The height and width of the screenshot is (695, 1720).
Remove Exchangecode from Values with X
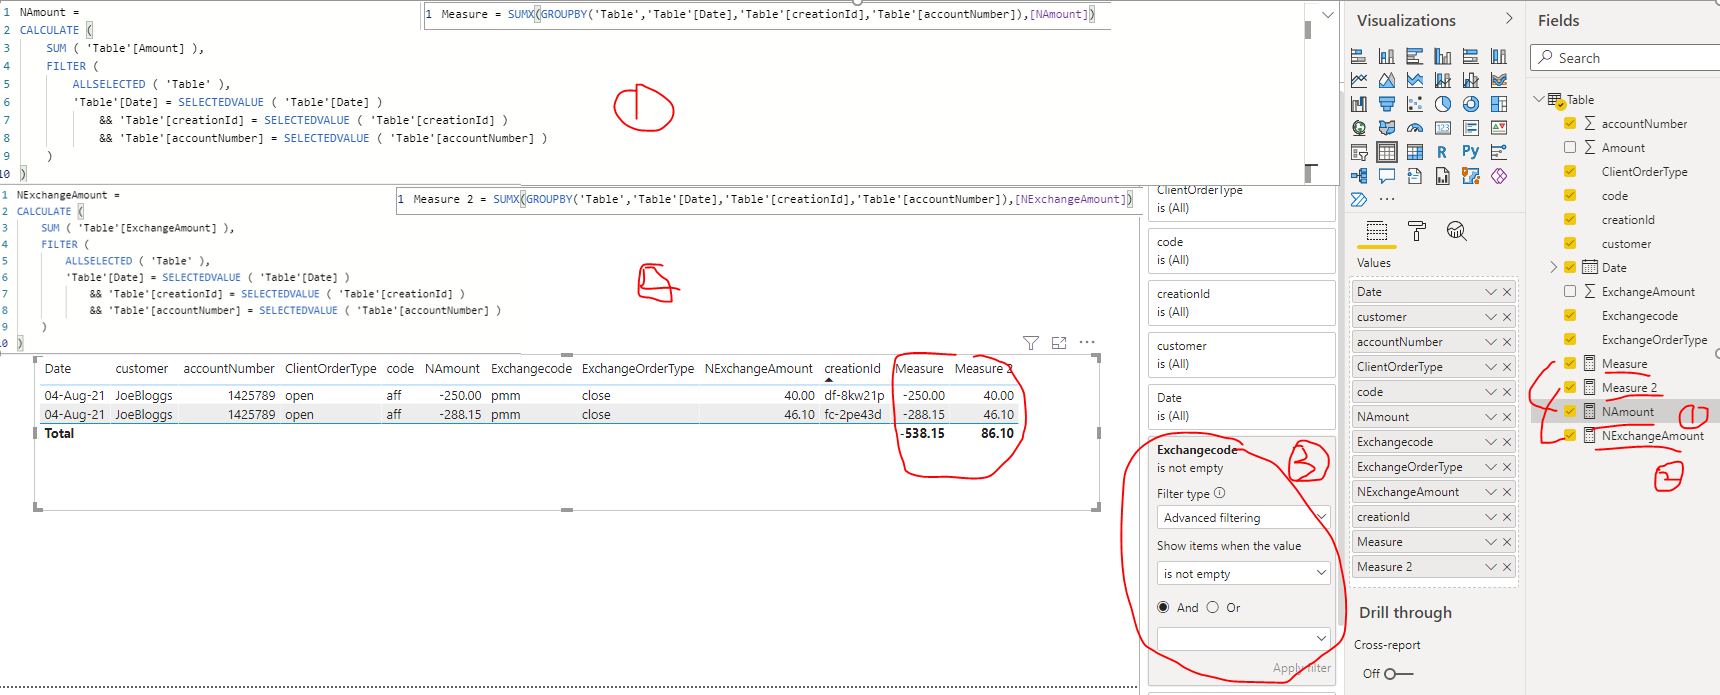pos(1507,442)
